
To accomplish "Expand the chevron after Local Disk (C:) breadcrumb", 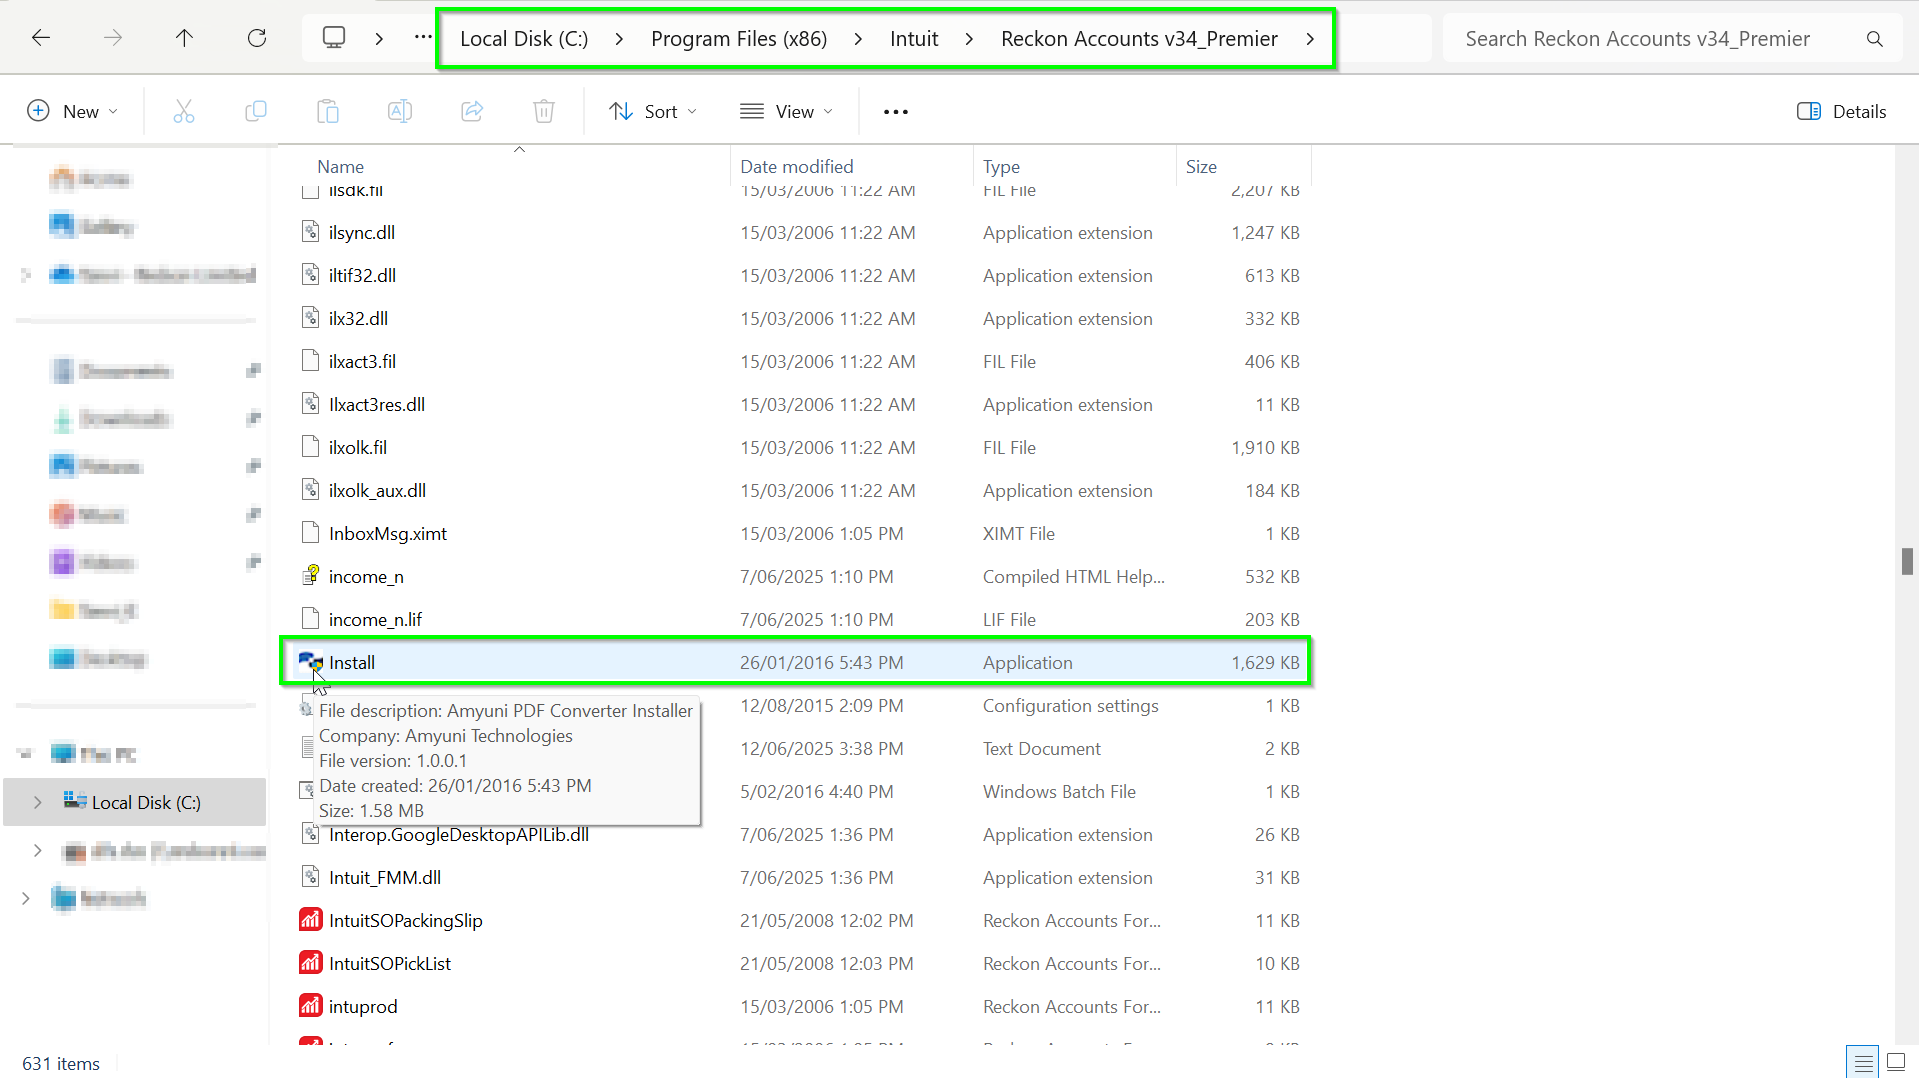I will (619, 39).
